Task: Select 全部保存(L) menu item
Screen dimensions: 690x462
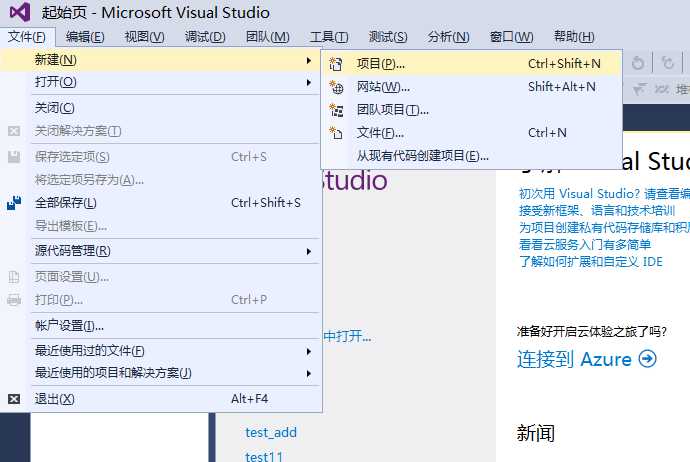Action: 161,203
